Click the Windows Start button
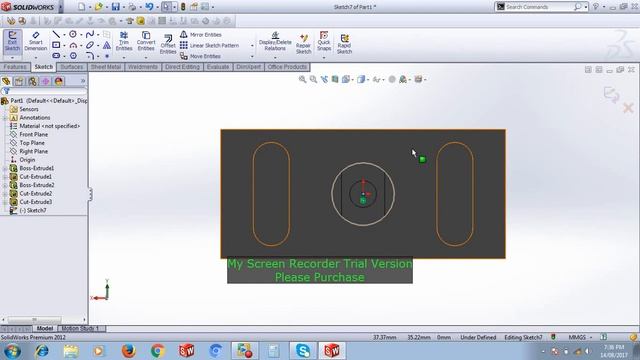The height and width of the screenshot is (360, 640). tap(12, 351)
